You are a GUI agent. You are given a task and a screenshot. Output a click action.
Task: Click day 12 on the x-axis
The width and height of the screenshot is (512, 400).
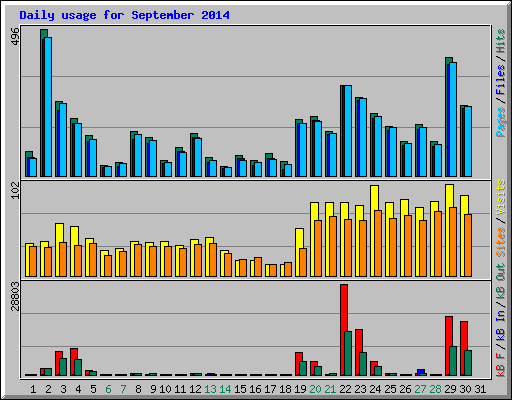pos(195,389)
